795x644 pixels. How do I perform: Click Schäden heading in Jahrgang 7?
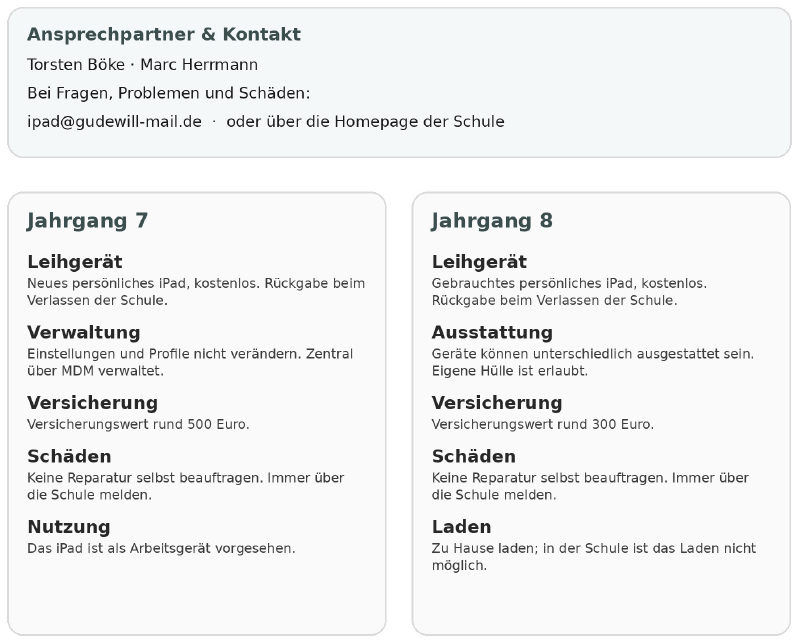point(69,456)
